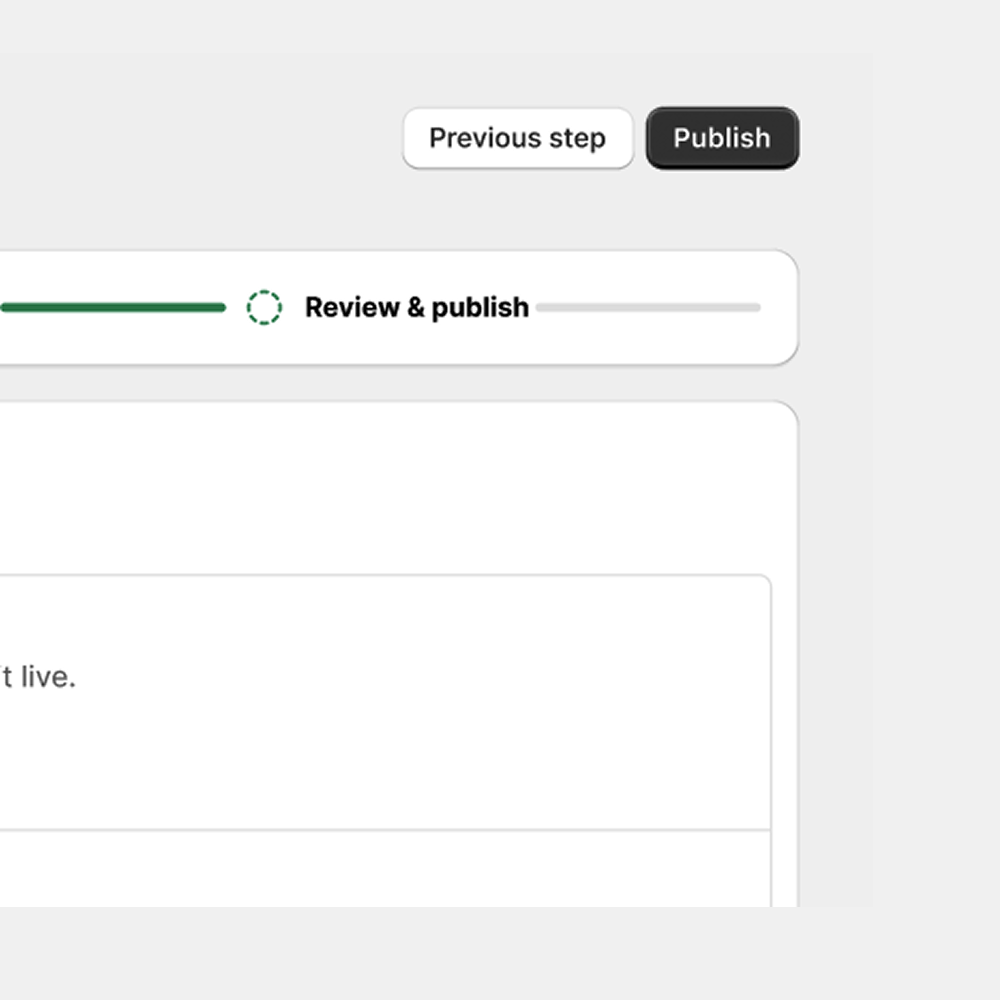Click the Publish button
Image resolution: width=1000 pixels, height=1000 pixels.
pyautogui.click(x=722, y=138)
